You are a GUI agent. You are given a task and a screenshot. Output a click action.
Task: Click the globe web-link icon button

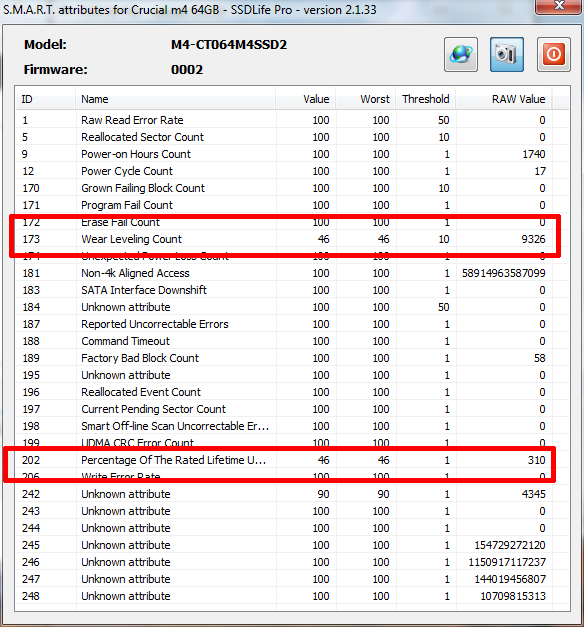[461, 55]
